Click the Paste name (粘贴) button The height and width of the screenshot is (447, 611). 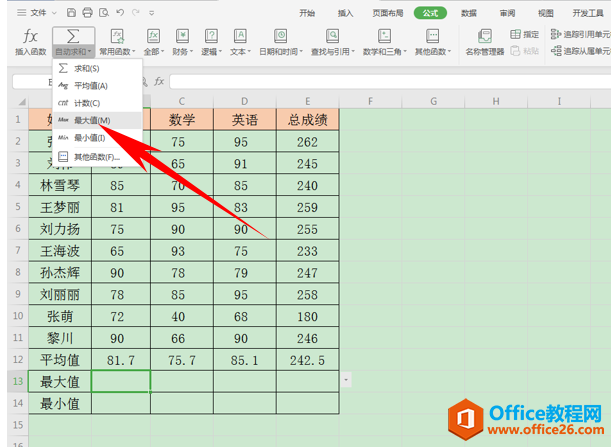coord(524,51)
